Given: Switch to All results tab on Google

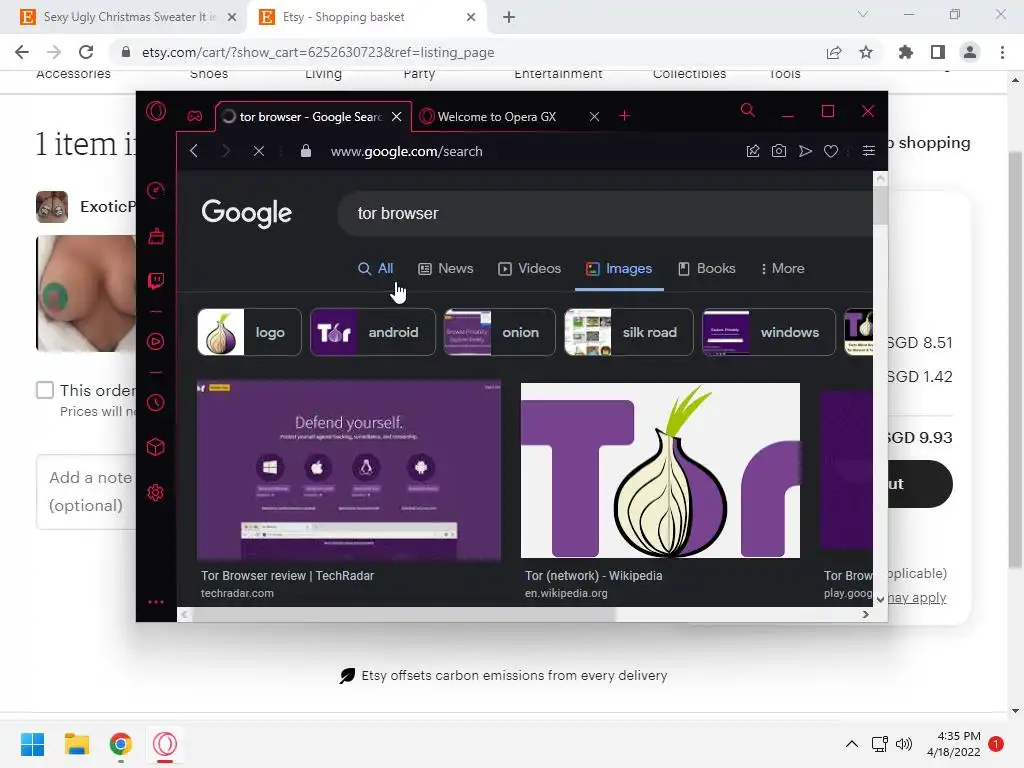Looking at the screenshot, I should (x=376, y=268).
